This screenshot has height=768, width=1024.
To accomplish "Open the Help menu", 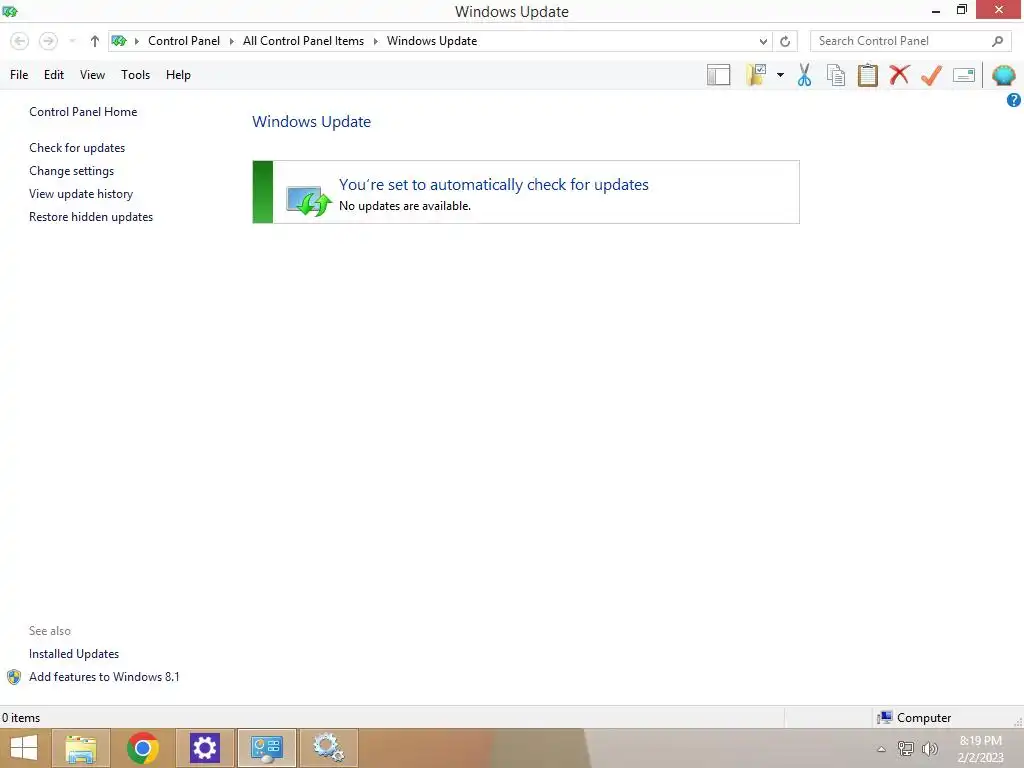I will coord(178,75).
